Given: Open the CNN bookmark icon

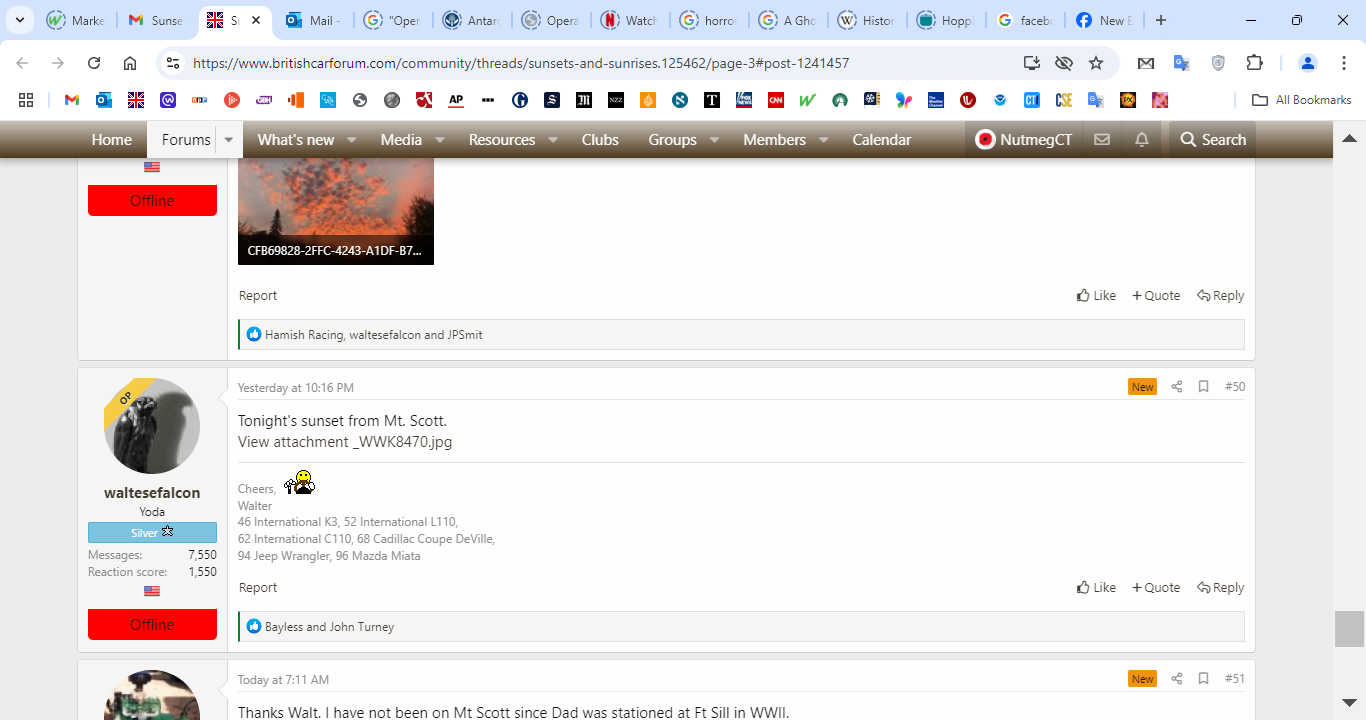Looking at the screenshot, I should (x=775, y=100).
